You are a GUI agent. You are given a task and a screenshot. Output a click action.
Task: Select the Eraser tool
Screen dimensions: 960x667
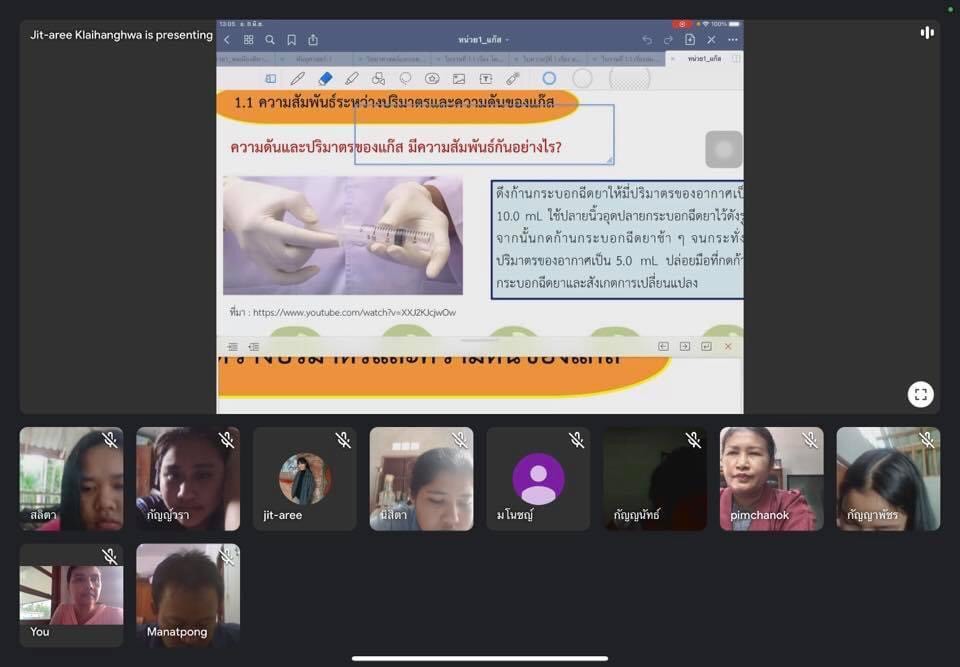tap(325, 78)
